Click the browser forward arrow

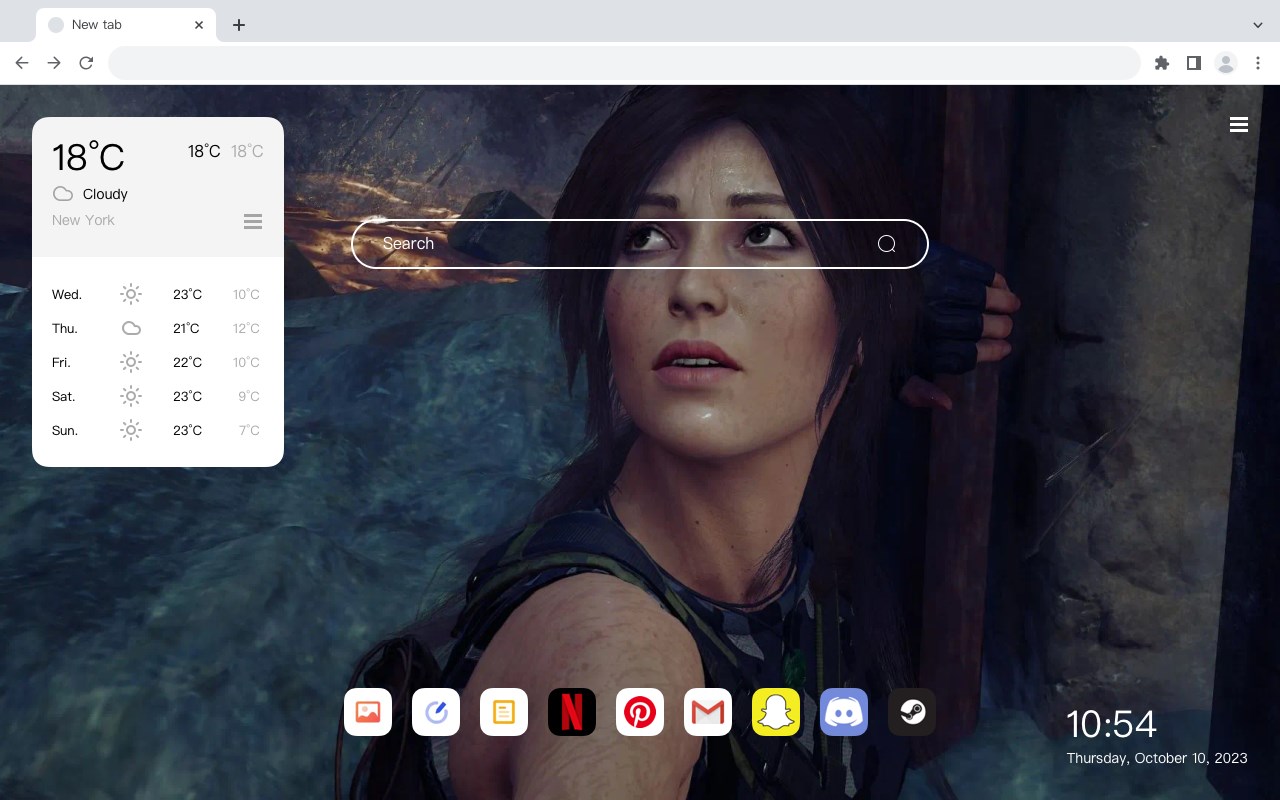[54, 63]
